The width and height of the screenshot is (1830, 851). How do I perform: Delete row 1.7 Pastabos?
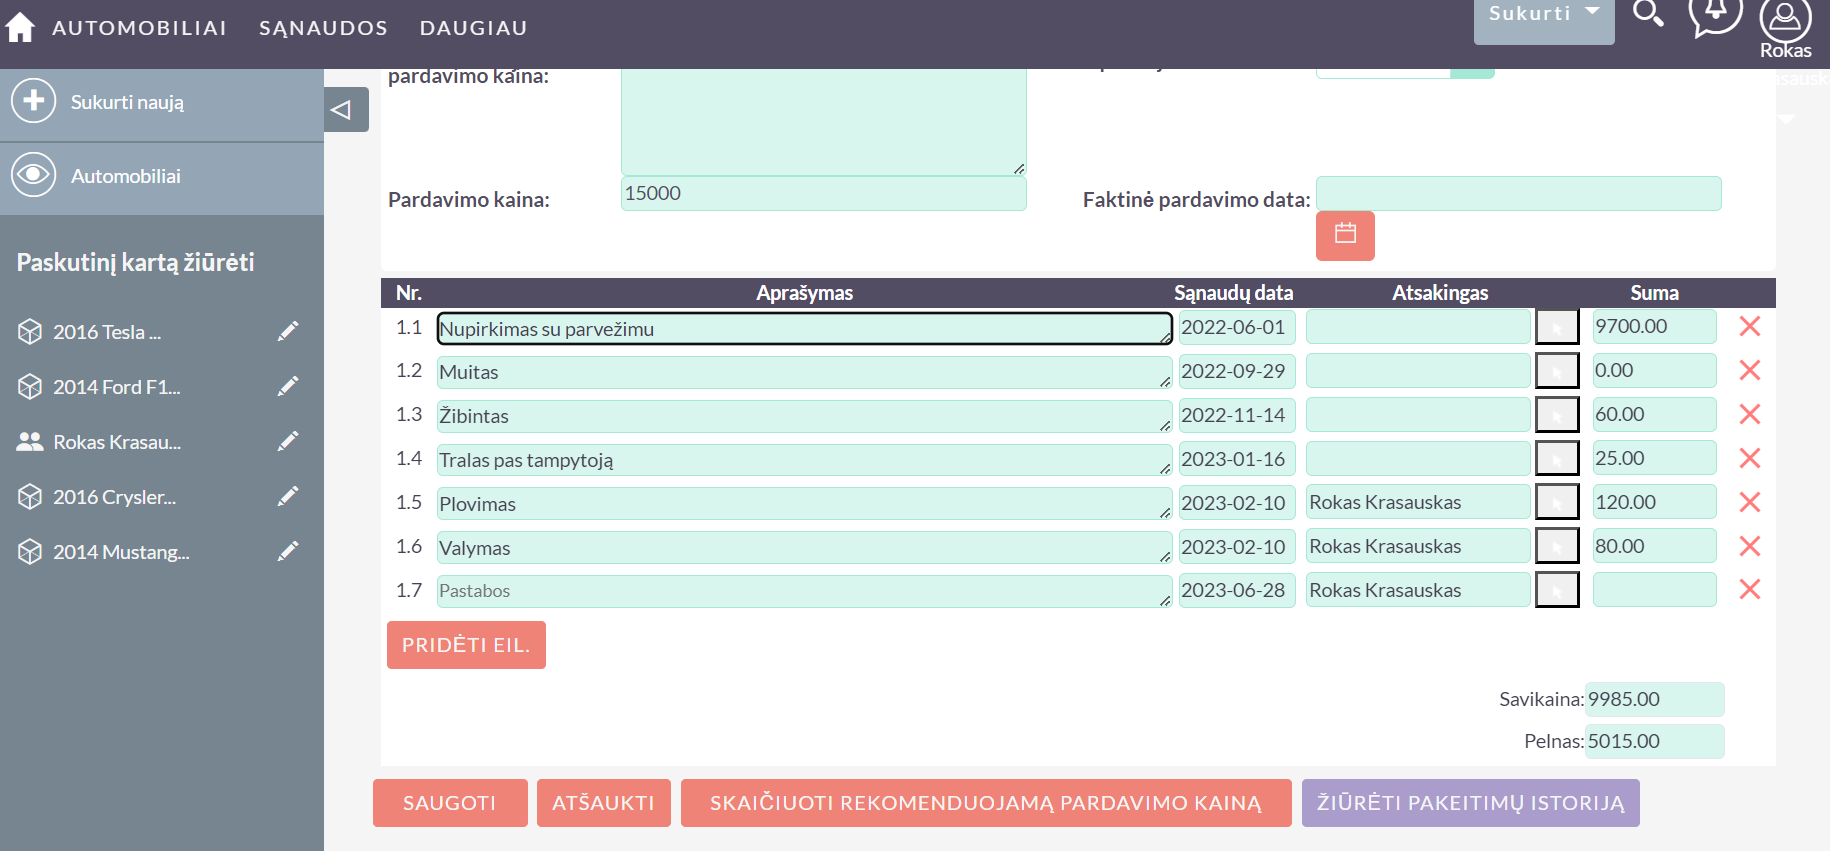pos(1750,589)
